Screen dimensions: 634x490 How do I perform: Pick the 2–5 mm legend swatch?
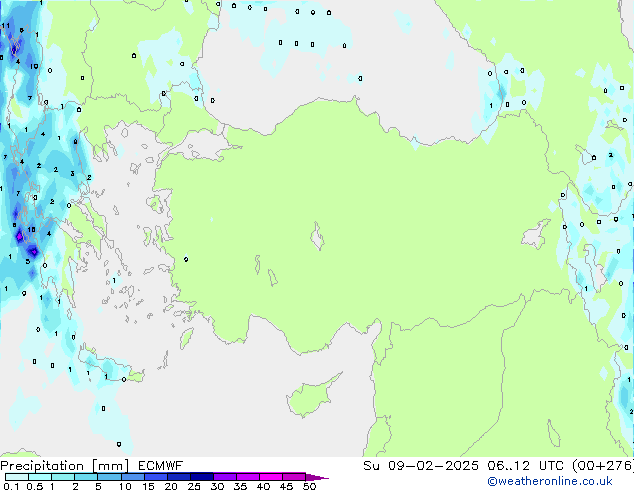(86, 477)
